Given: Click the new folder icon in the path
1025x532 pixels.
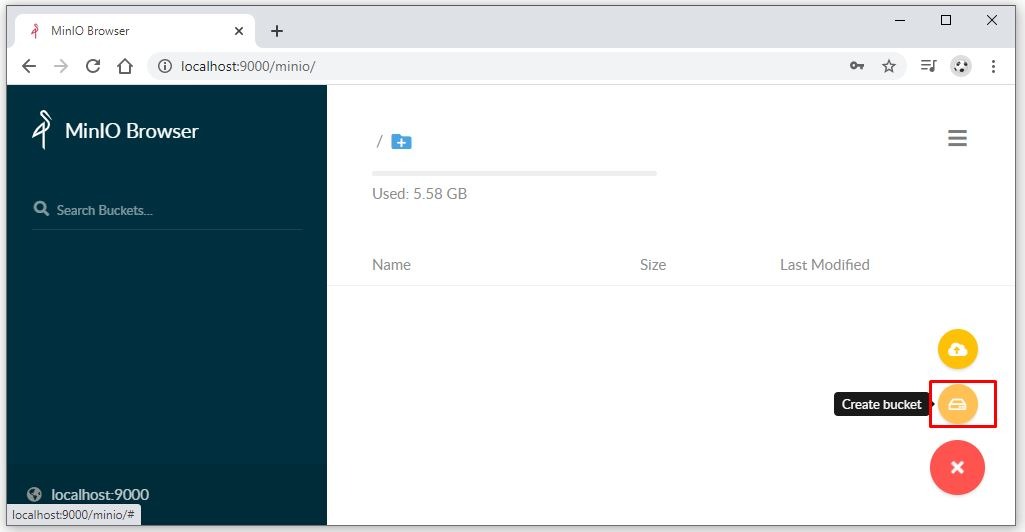Looking at the screenshot, I should tap(401, 142).
